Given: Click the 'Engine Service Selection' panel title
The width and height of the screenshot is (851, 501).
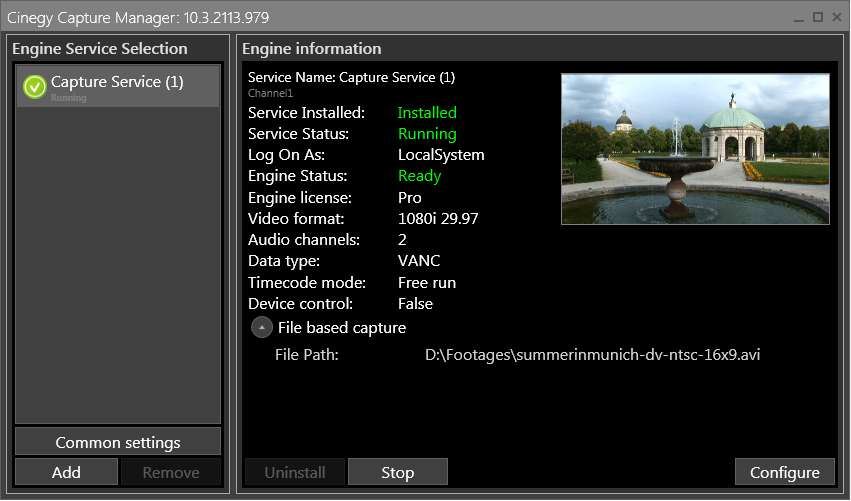Looking at the screenshot, I should (x=100, y=49).
